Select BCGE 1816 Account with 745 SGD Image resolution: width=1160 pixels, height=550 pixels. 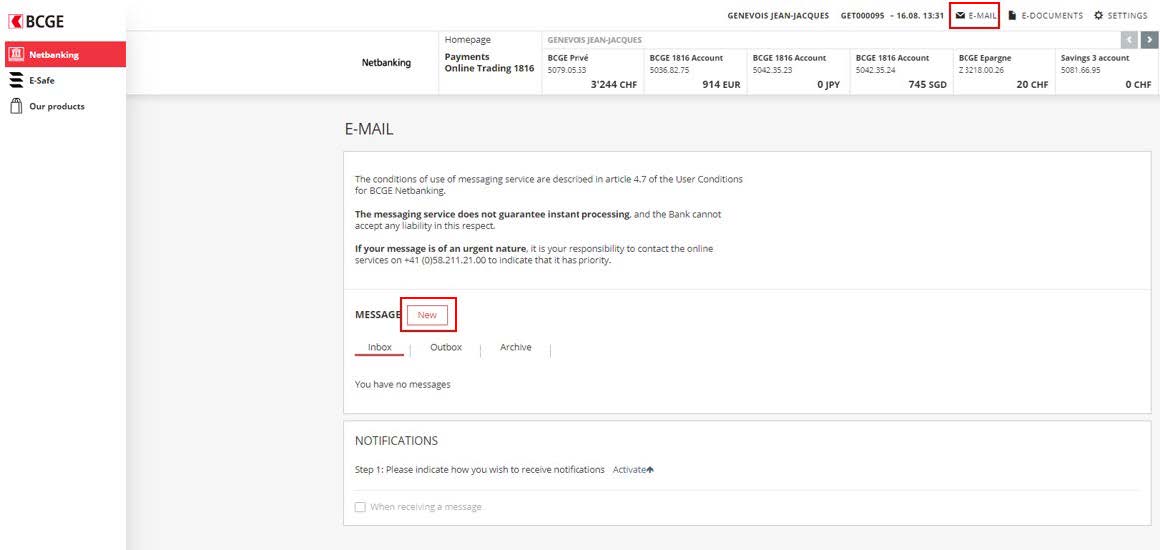click(x=901, y=71)
